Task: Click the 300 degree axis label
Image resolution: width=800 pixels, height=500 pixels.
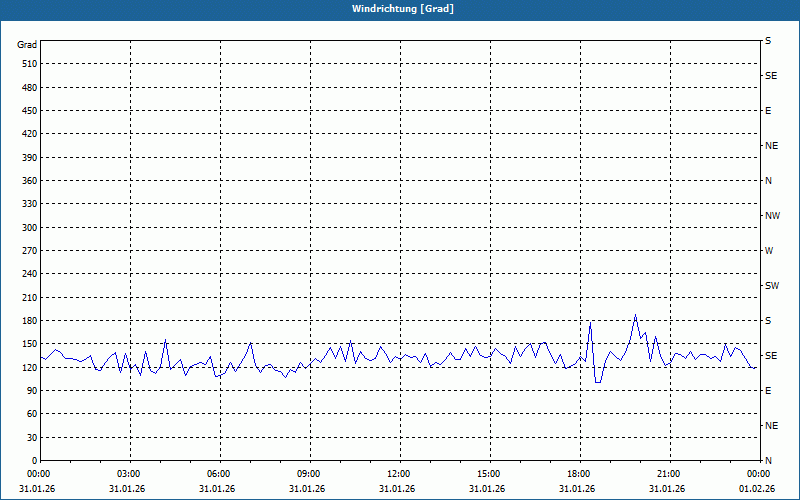Action: (x=30, y=228)
